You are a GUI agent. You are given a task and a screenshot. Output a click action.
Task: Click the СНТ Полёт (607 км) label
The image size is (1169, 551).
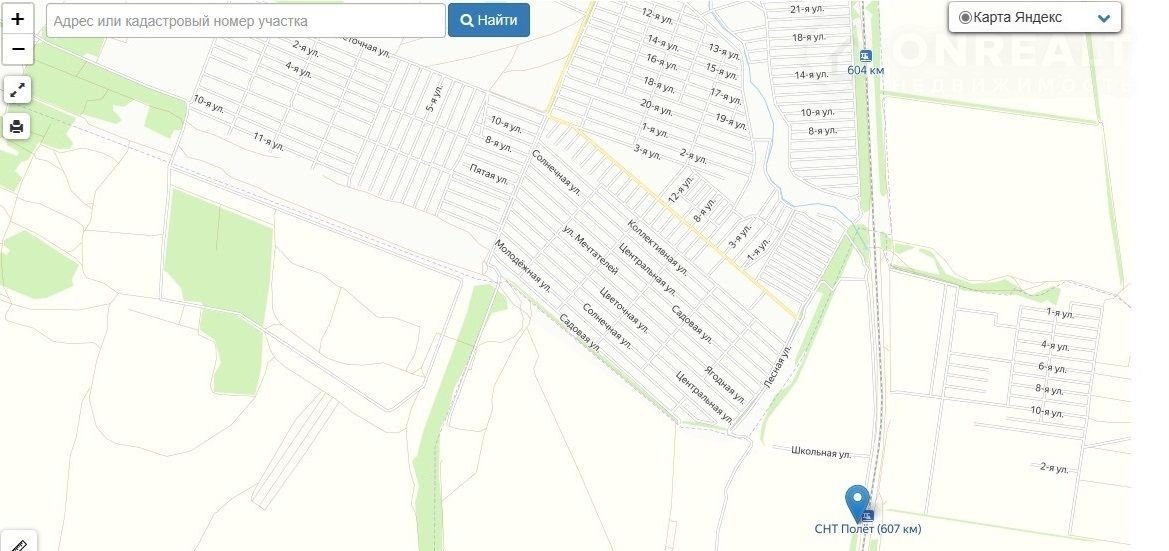868,529
